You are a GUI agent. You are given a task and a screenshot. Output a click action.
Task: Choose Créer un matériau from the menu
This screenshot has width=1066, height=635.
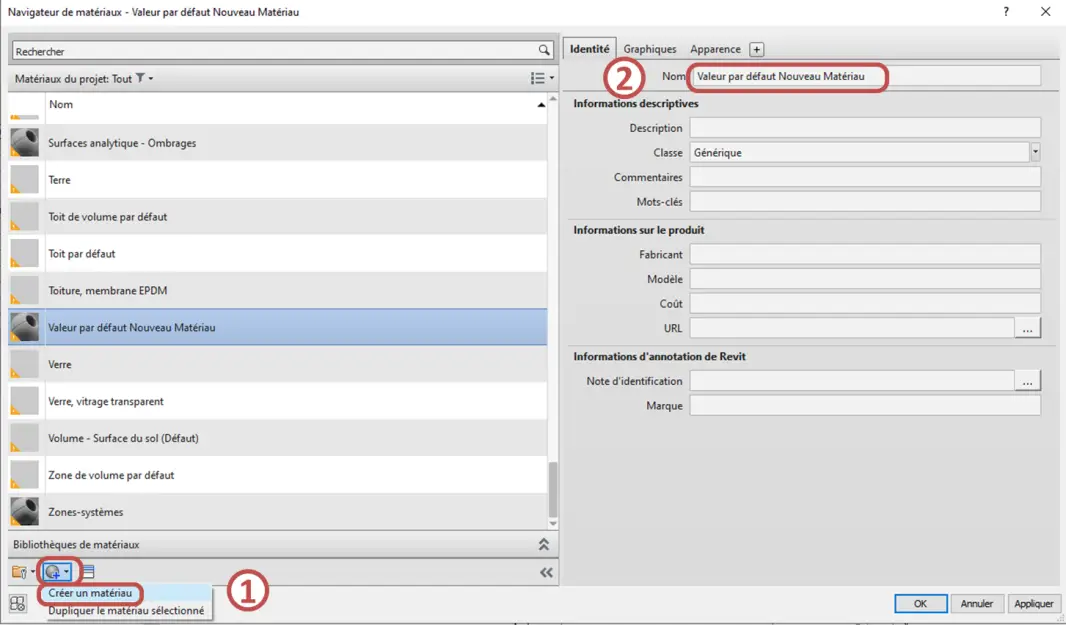[x=90, y=593]
